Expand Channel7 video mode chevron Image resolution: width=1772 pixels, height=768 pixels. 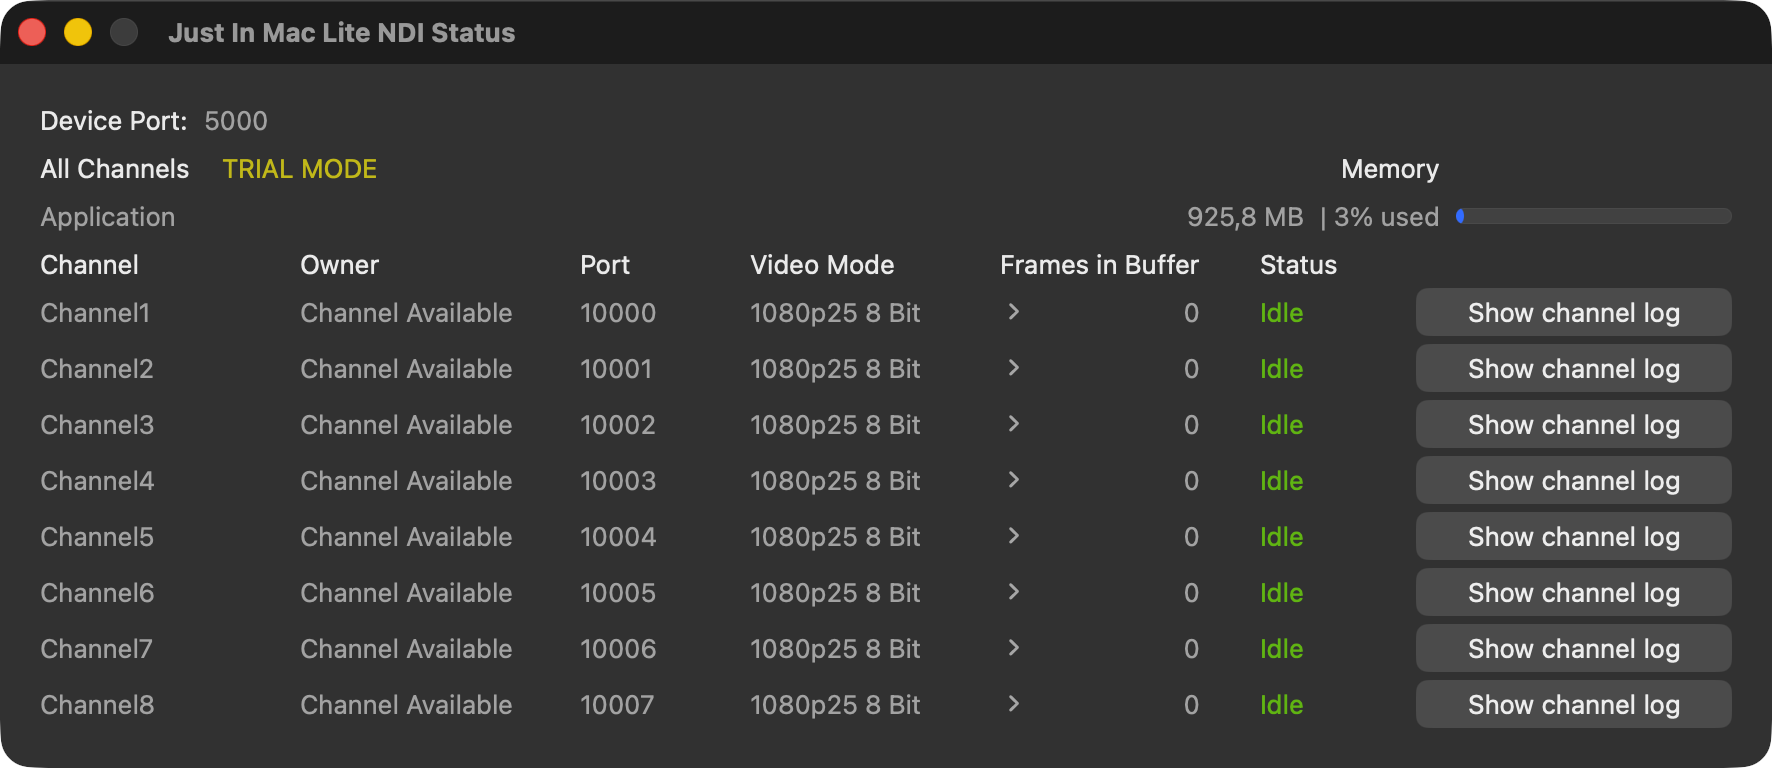click(1013, 648)
